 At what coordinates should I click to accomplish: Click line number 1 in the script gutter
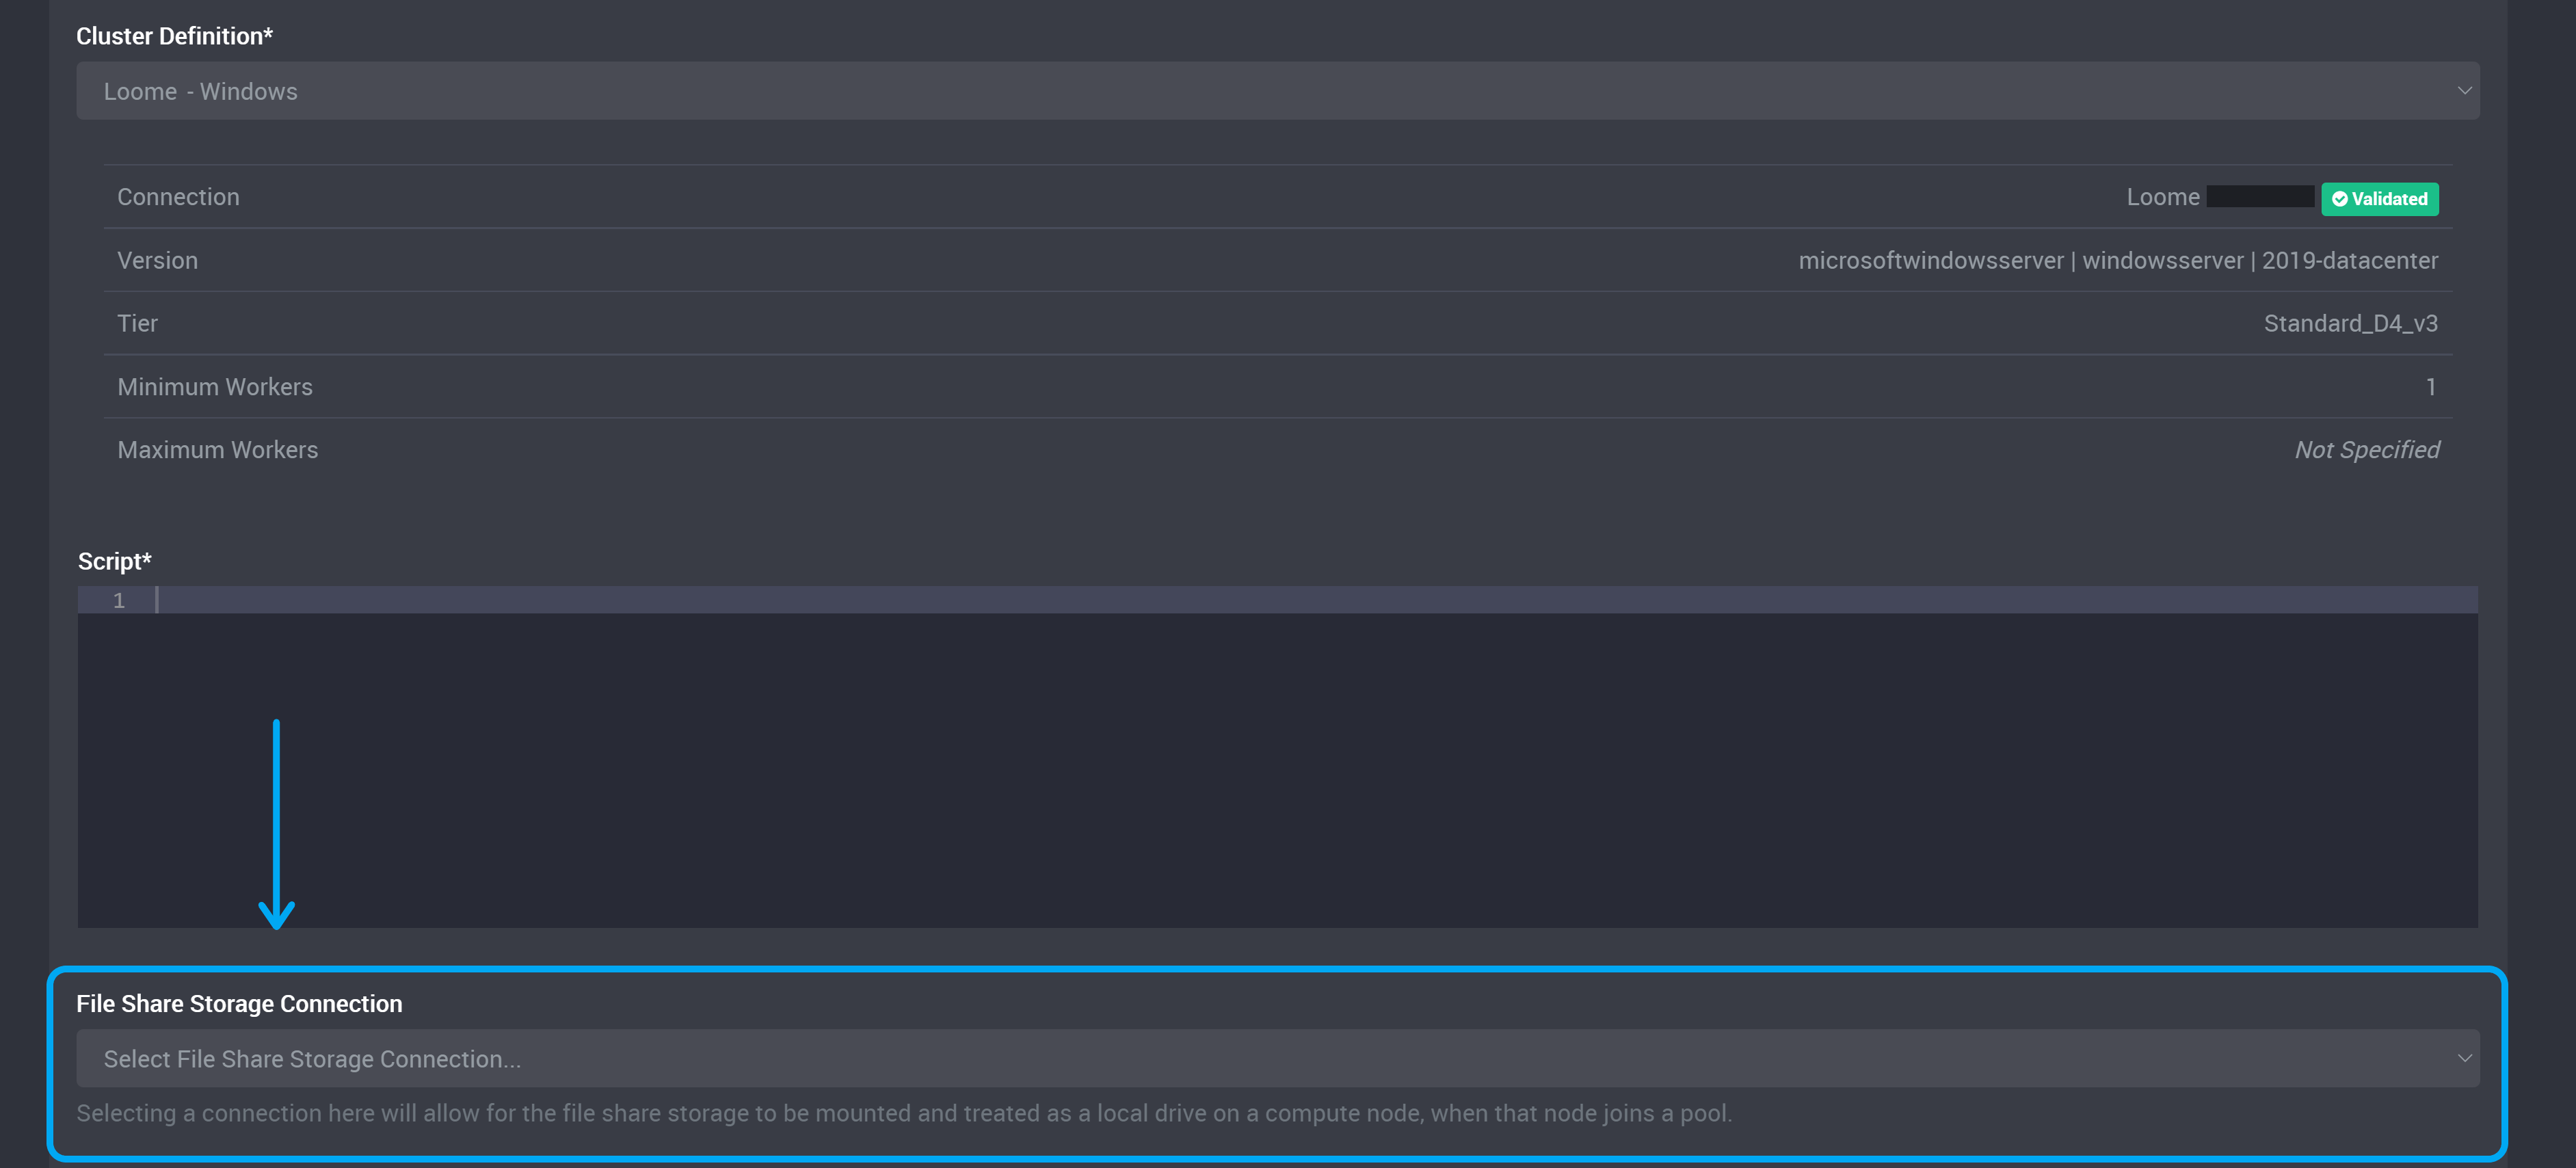(118, 600)
